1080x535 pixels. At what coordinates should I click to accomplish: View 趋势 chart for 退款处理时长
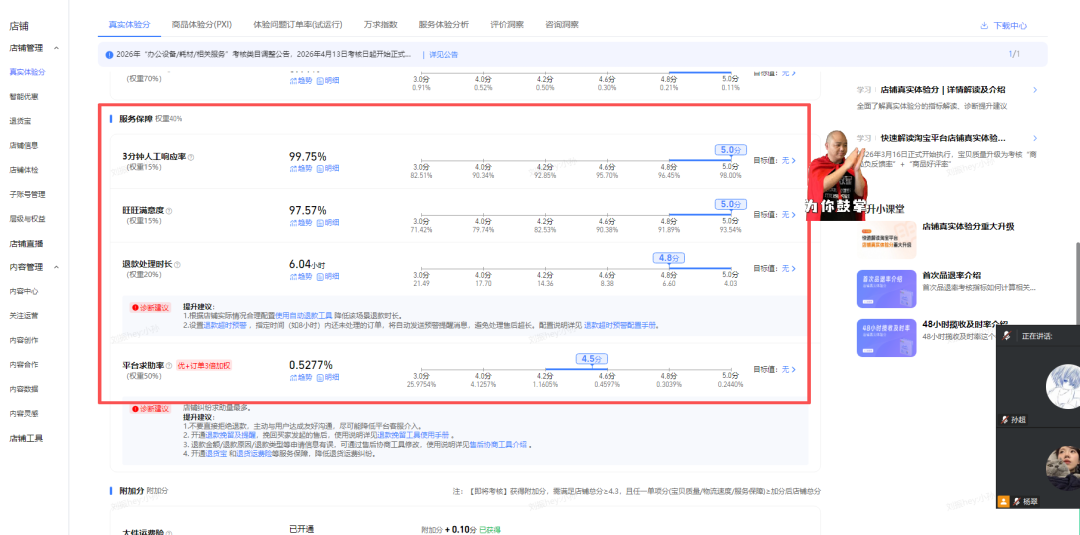click(301, 276)
